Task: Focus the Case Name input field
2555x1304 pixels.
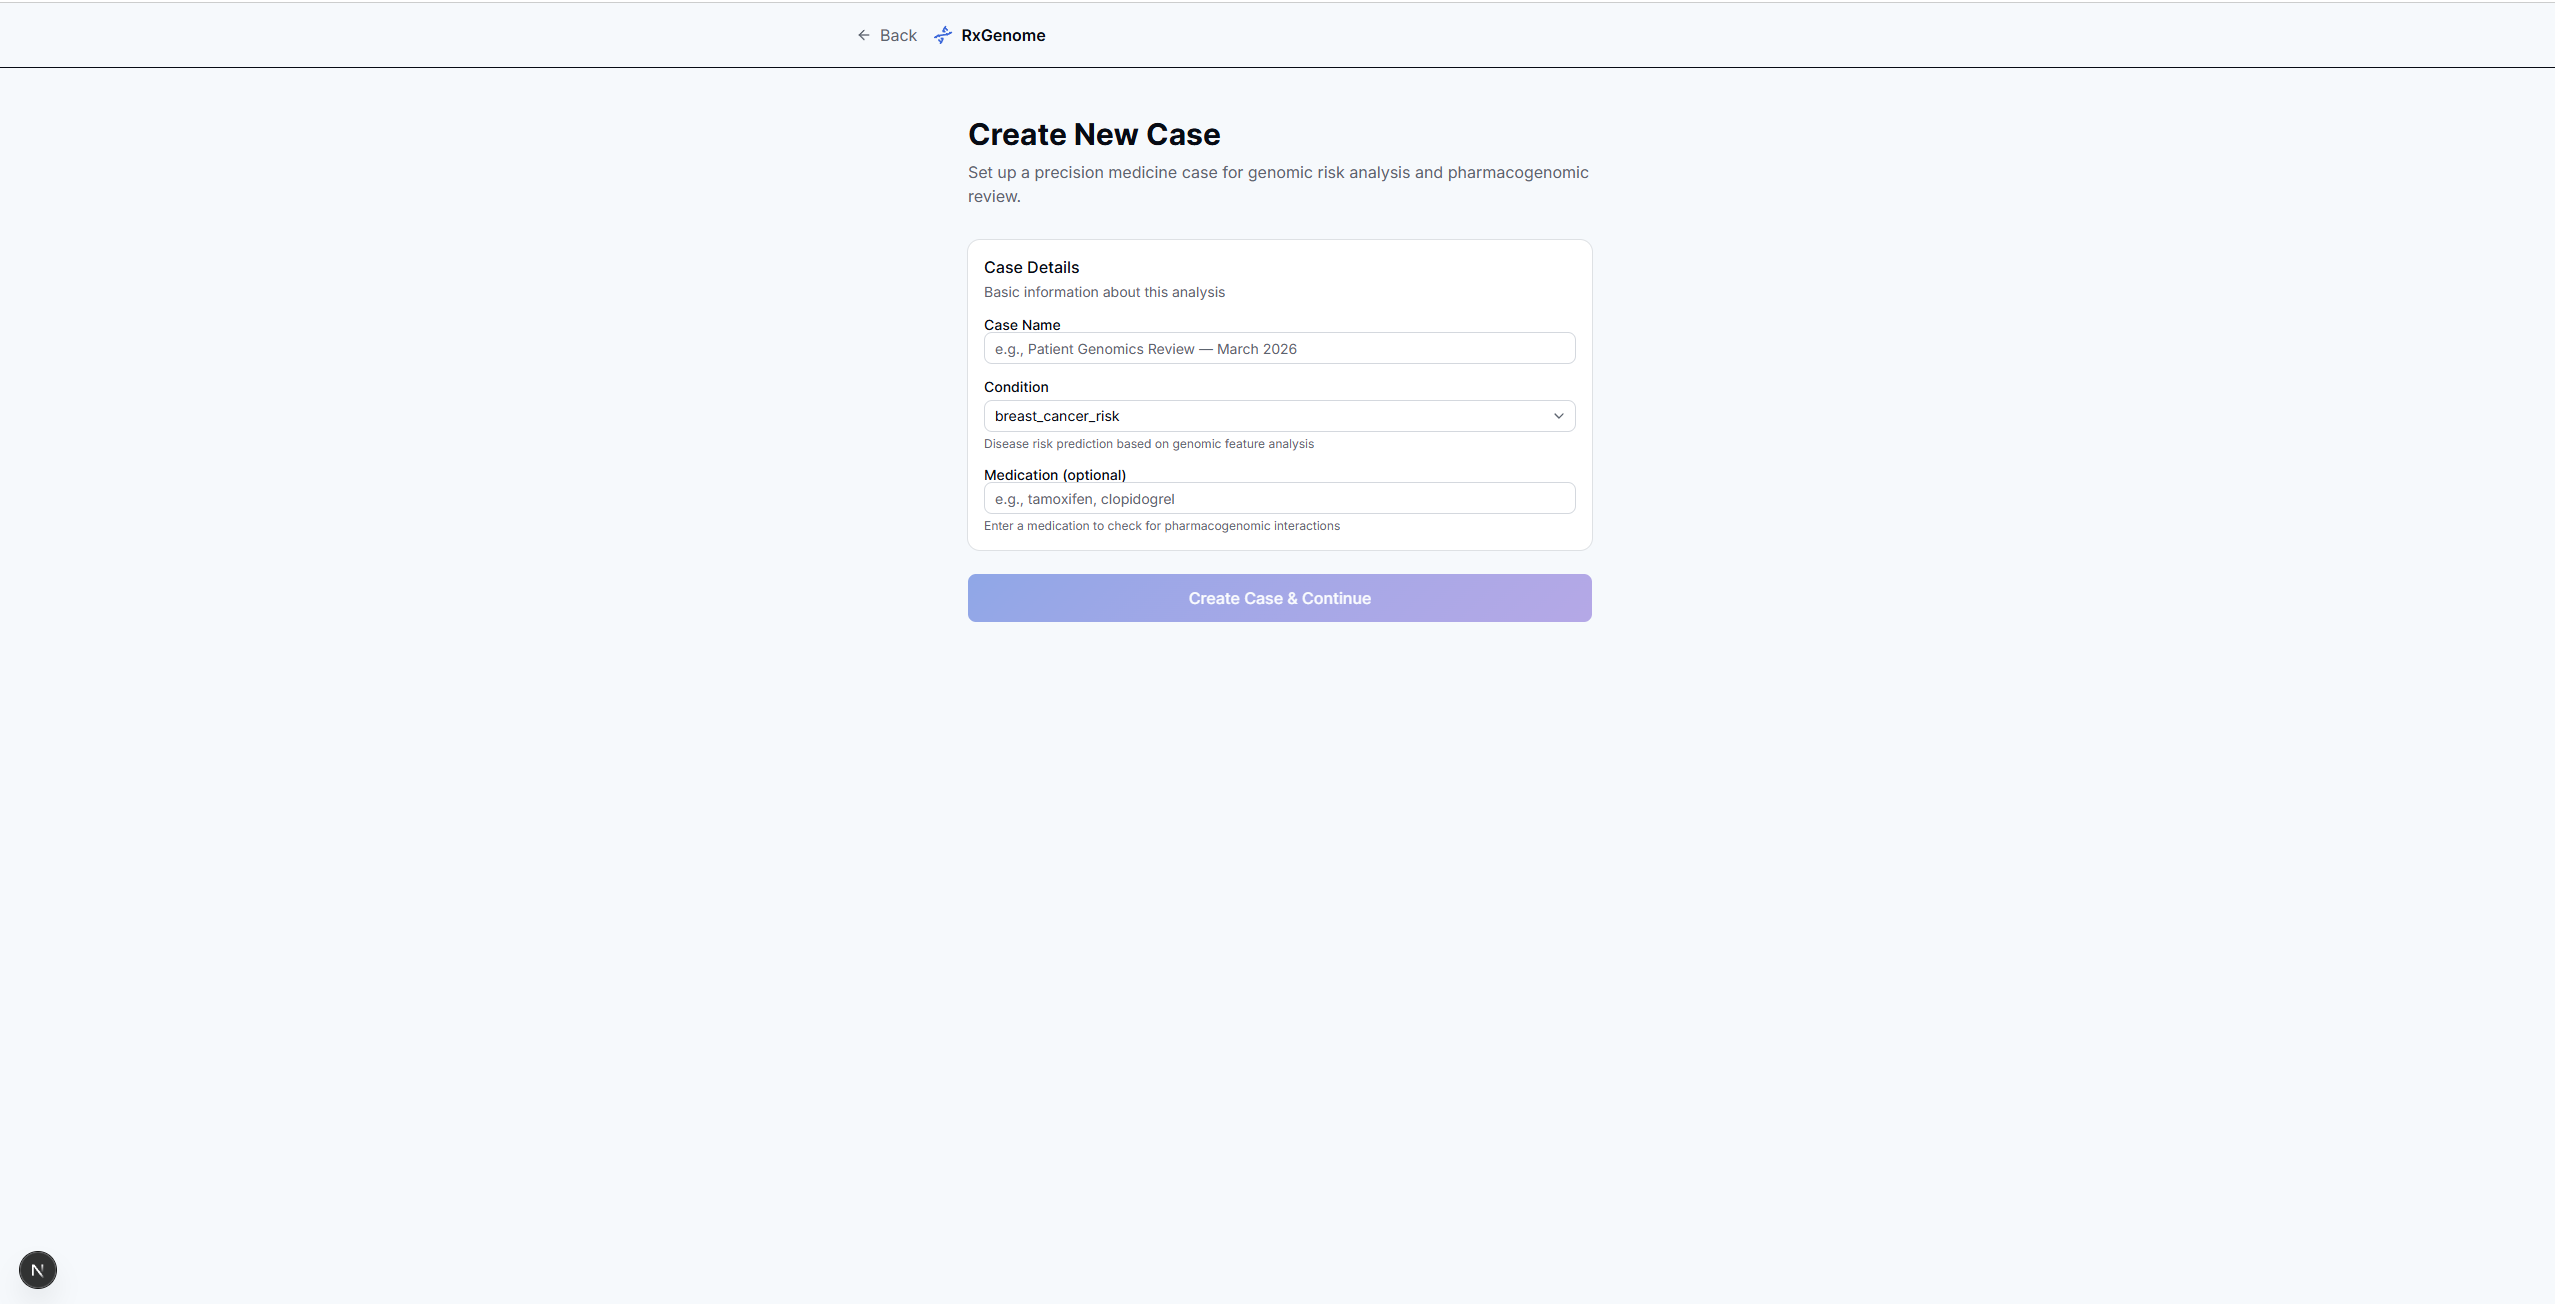Action: (x=1279, y=348)
